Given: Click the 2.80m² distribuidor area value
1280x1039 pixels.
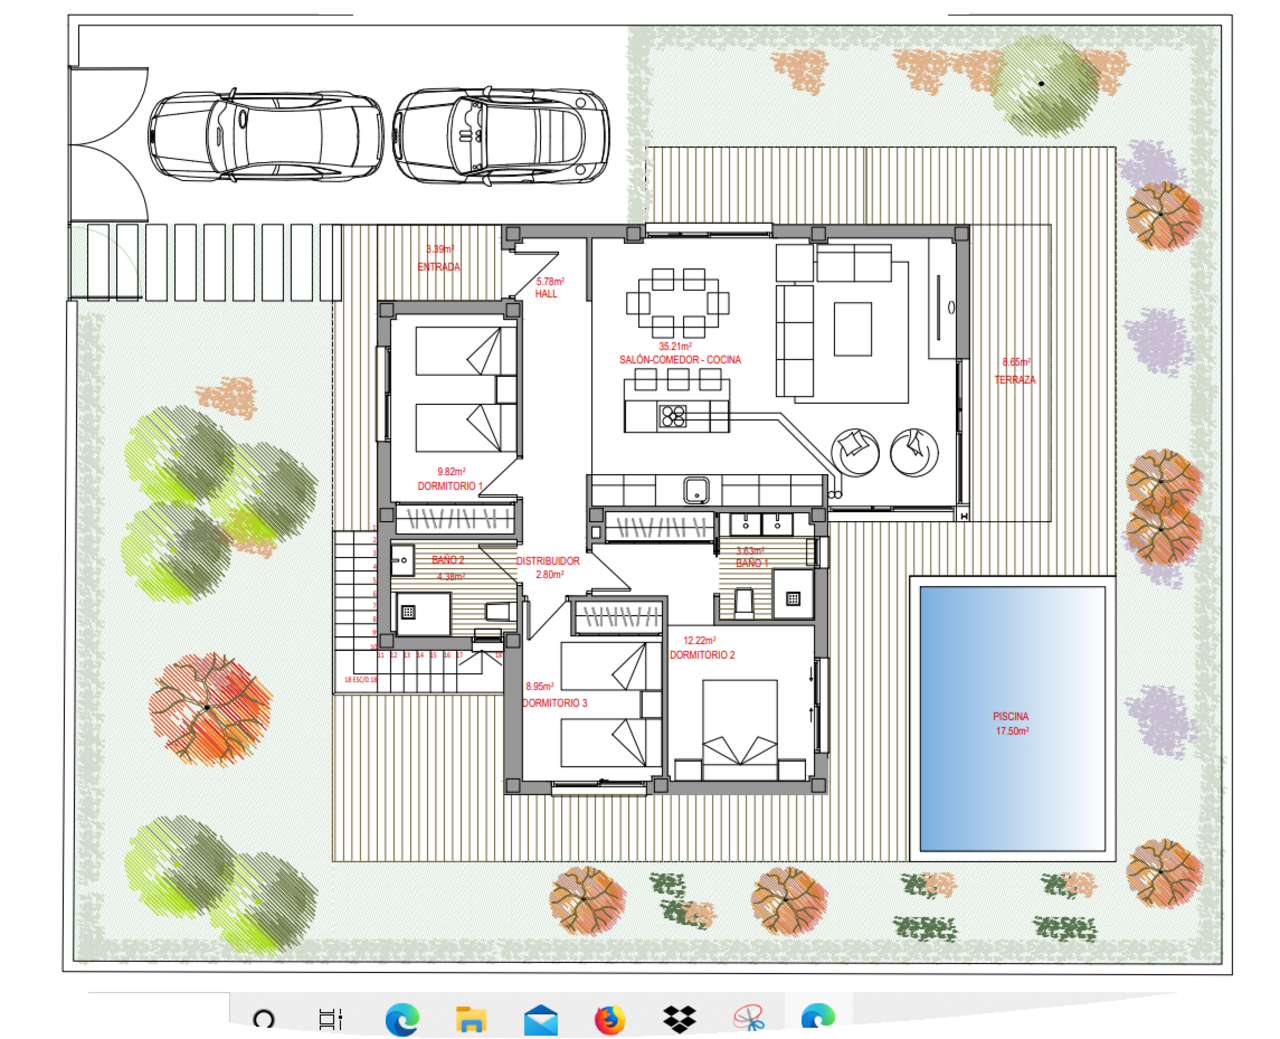Looking at the screenshot, I should click(x=550, y=575).
